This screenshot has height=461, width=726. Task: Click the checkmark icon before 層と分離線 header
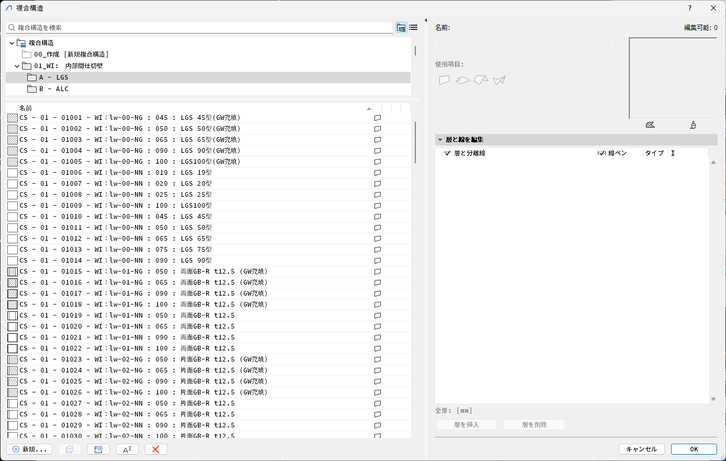(x=447, y=153)
